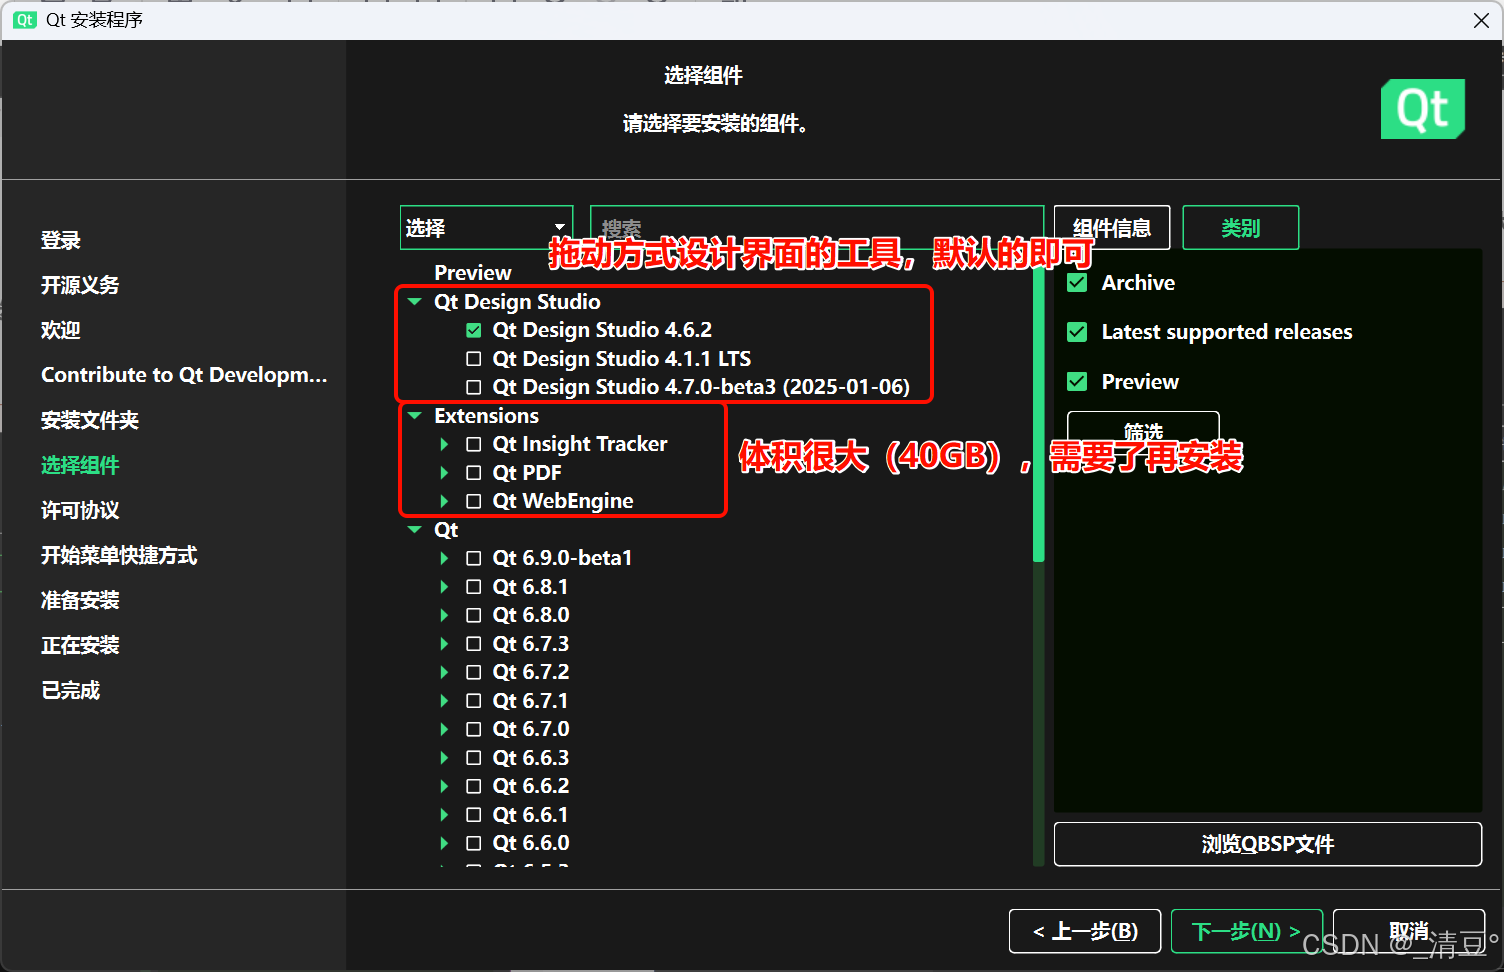The width and height of the screenshot is (1504, 972).
Task: Select the Qt 6.7.1 tree row
Action: pos(530,701)
